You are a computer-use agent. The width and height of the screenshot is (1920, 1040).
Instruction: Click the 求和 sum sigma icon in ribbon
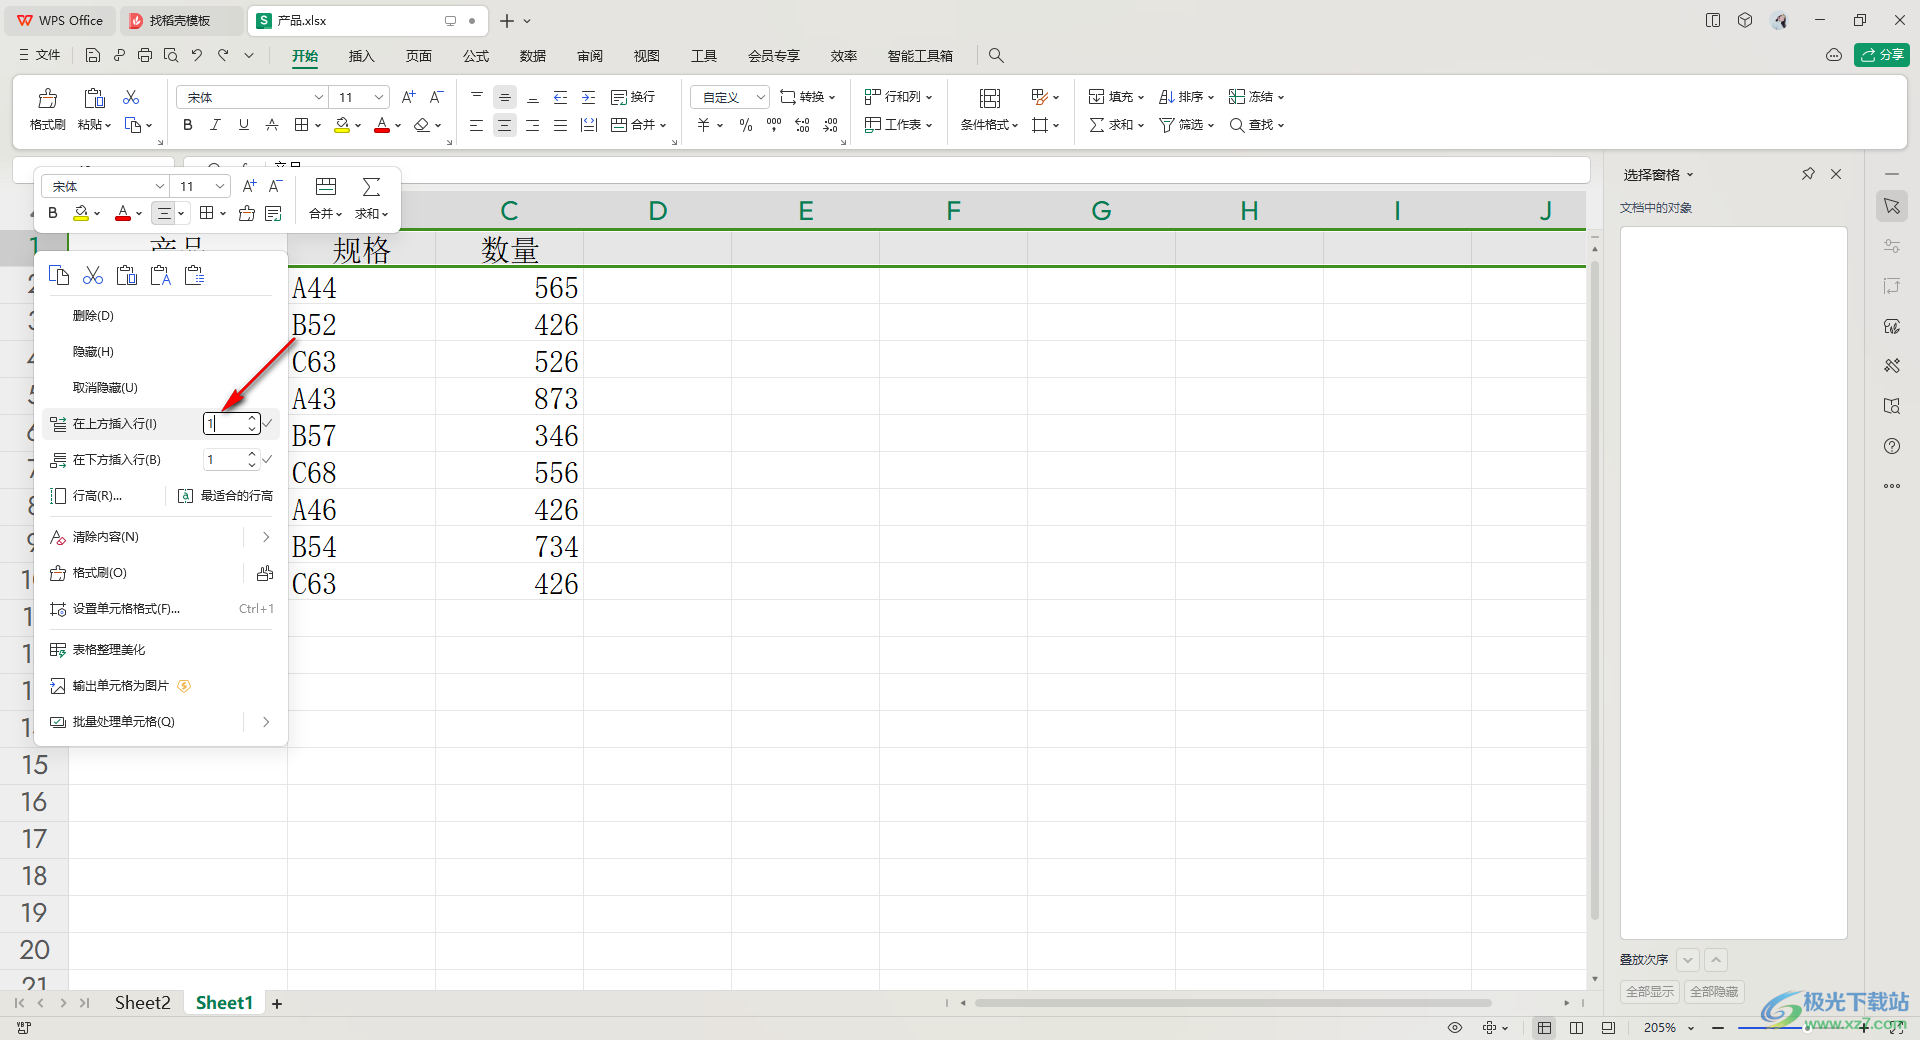(x=1098, y=125)
